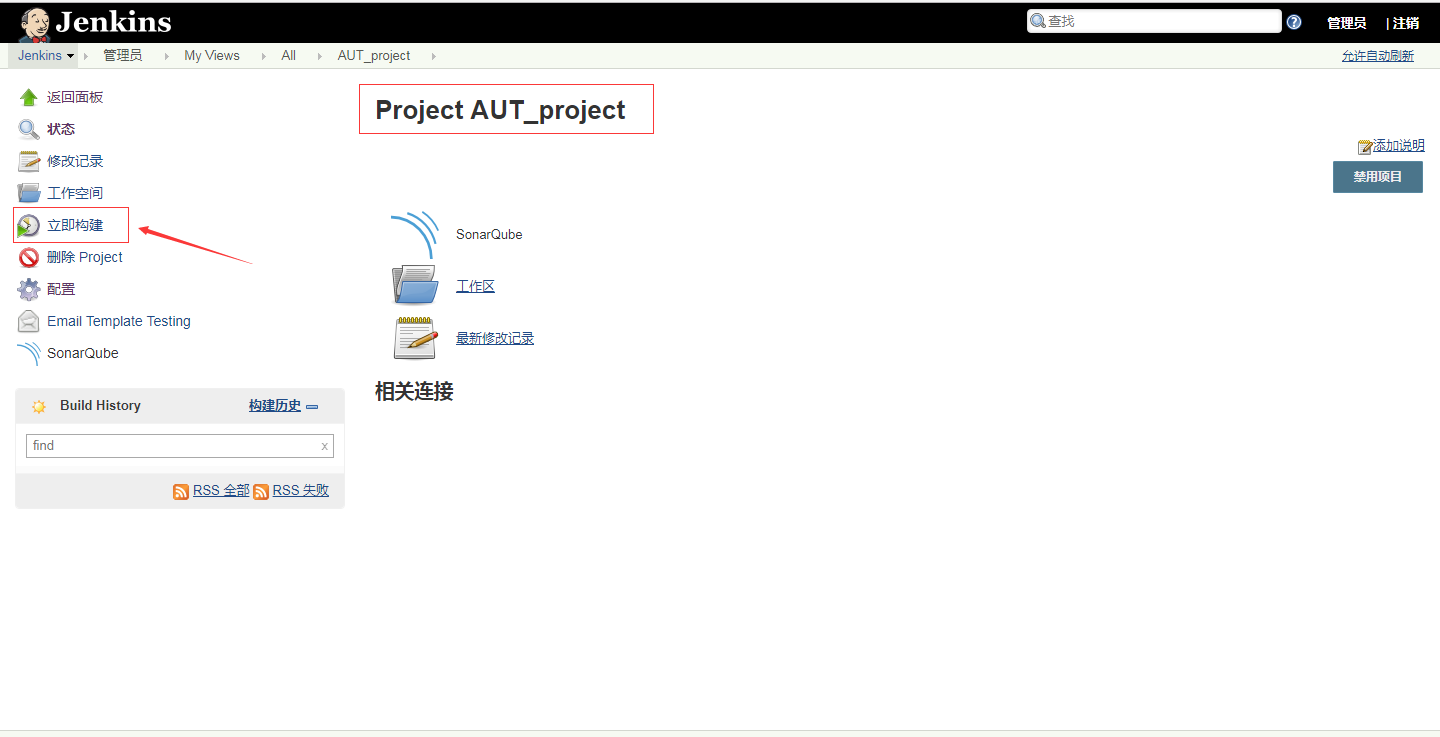1440x737 pixels.
Task: Open Email Template Testing link
Action: [119, 321]
